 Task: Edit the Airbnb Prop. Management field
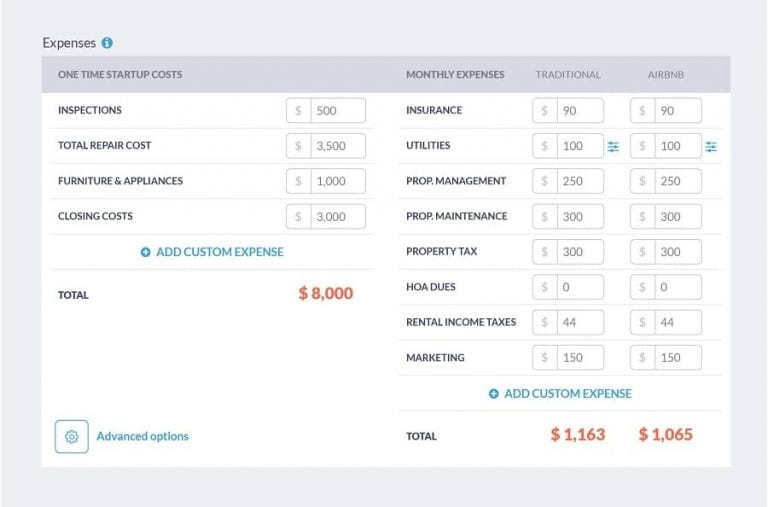pyautogui.click(x=677, y=181)
